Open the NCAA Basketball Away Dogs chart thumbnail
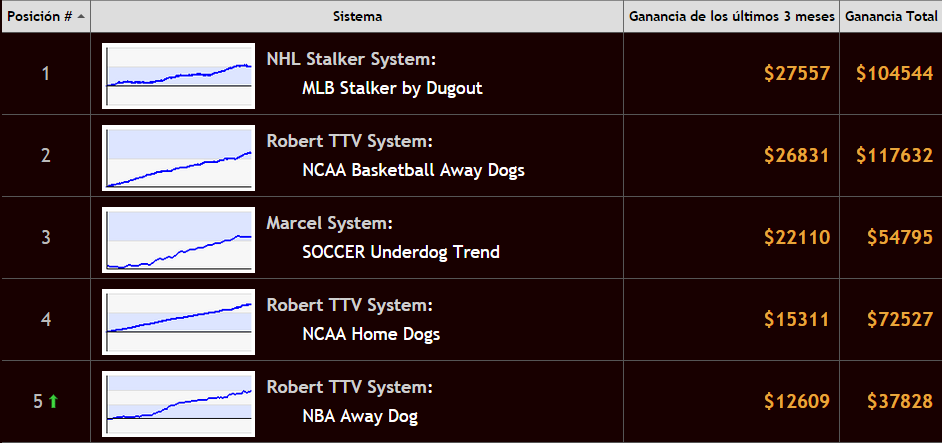This screenshot has width=942, height=443. pos(178,157)
